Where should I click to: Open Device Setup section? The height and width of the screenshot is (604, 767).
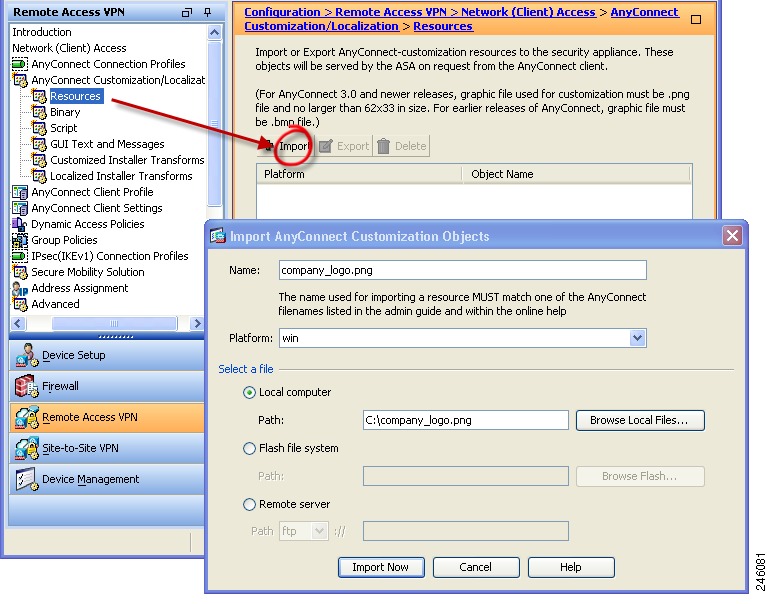click(x=107, y=356)
